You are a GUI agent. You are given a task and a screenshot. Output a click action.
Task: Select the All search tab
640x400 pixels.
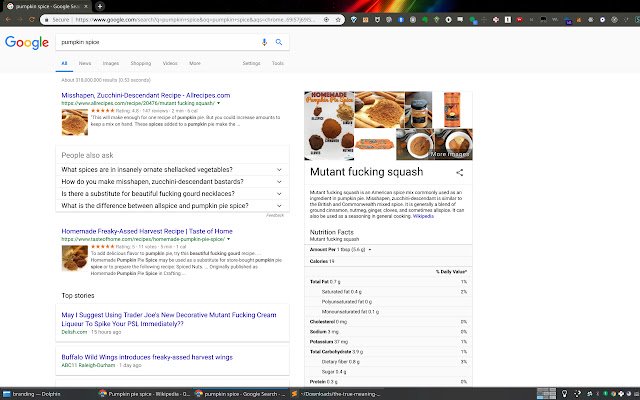tap(64, 63)
